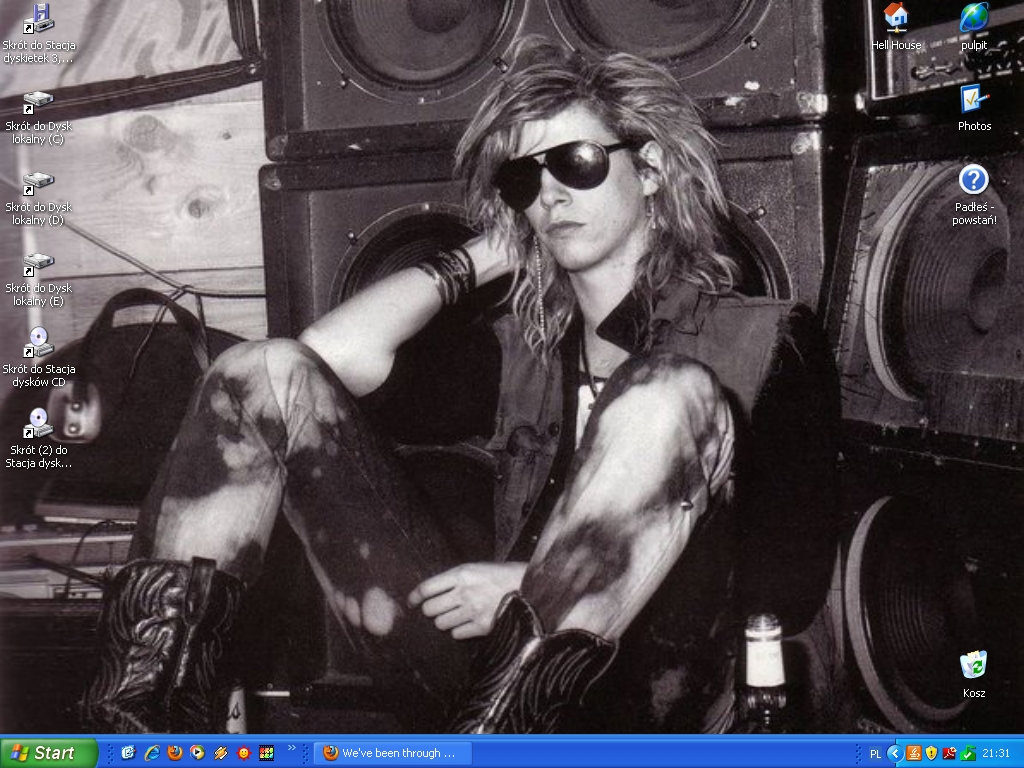Image resolution: width=1024 pixels, height=768 pixels.
Task: Open the Java tray icon
Action: [913, 754]
